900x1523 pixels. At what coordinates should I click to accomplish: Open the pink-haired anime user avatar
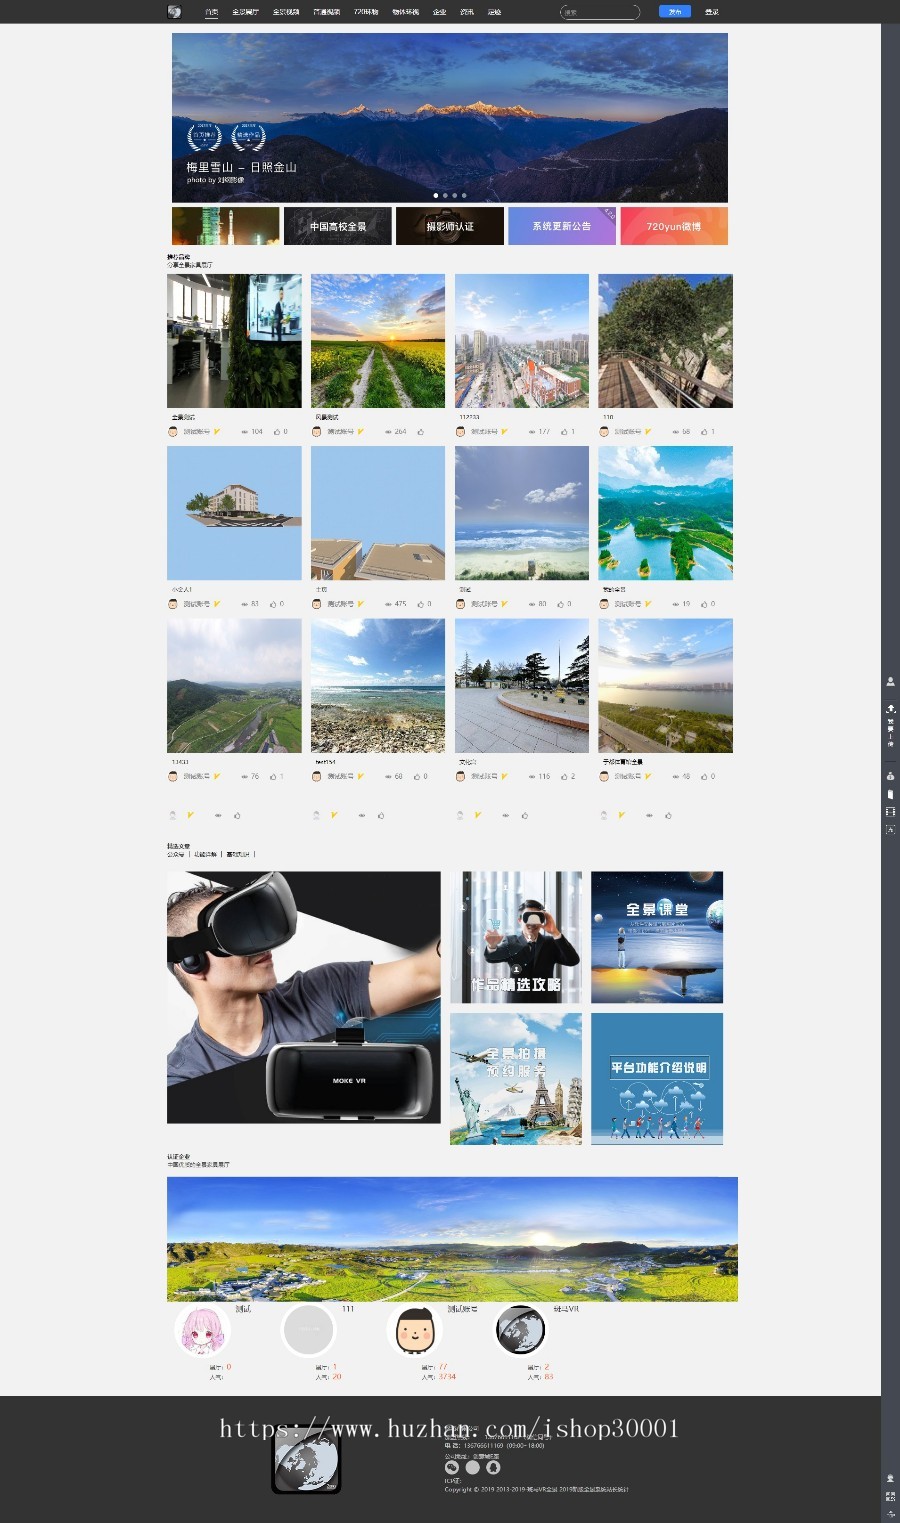[203, 1331]
